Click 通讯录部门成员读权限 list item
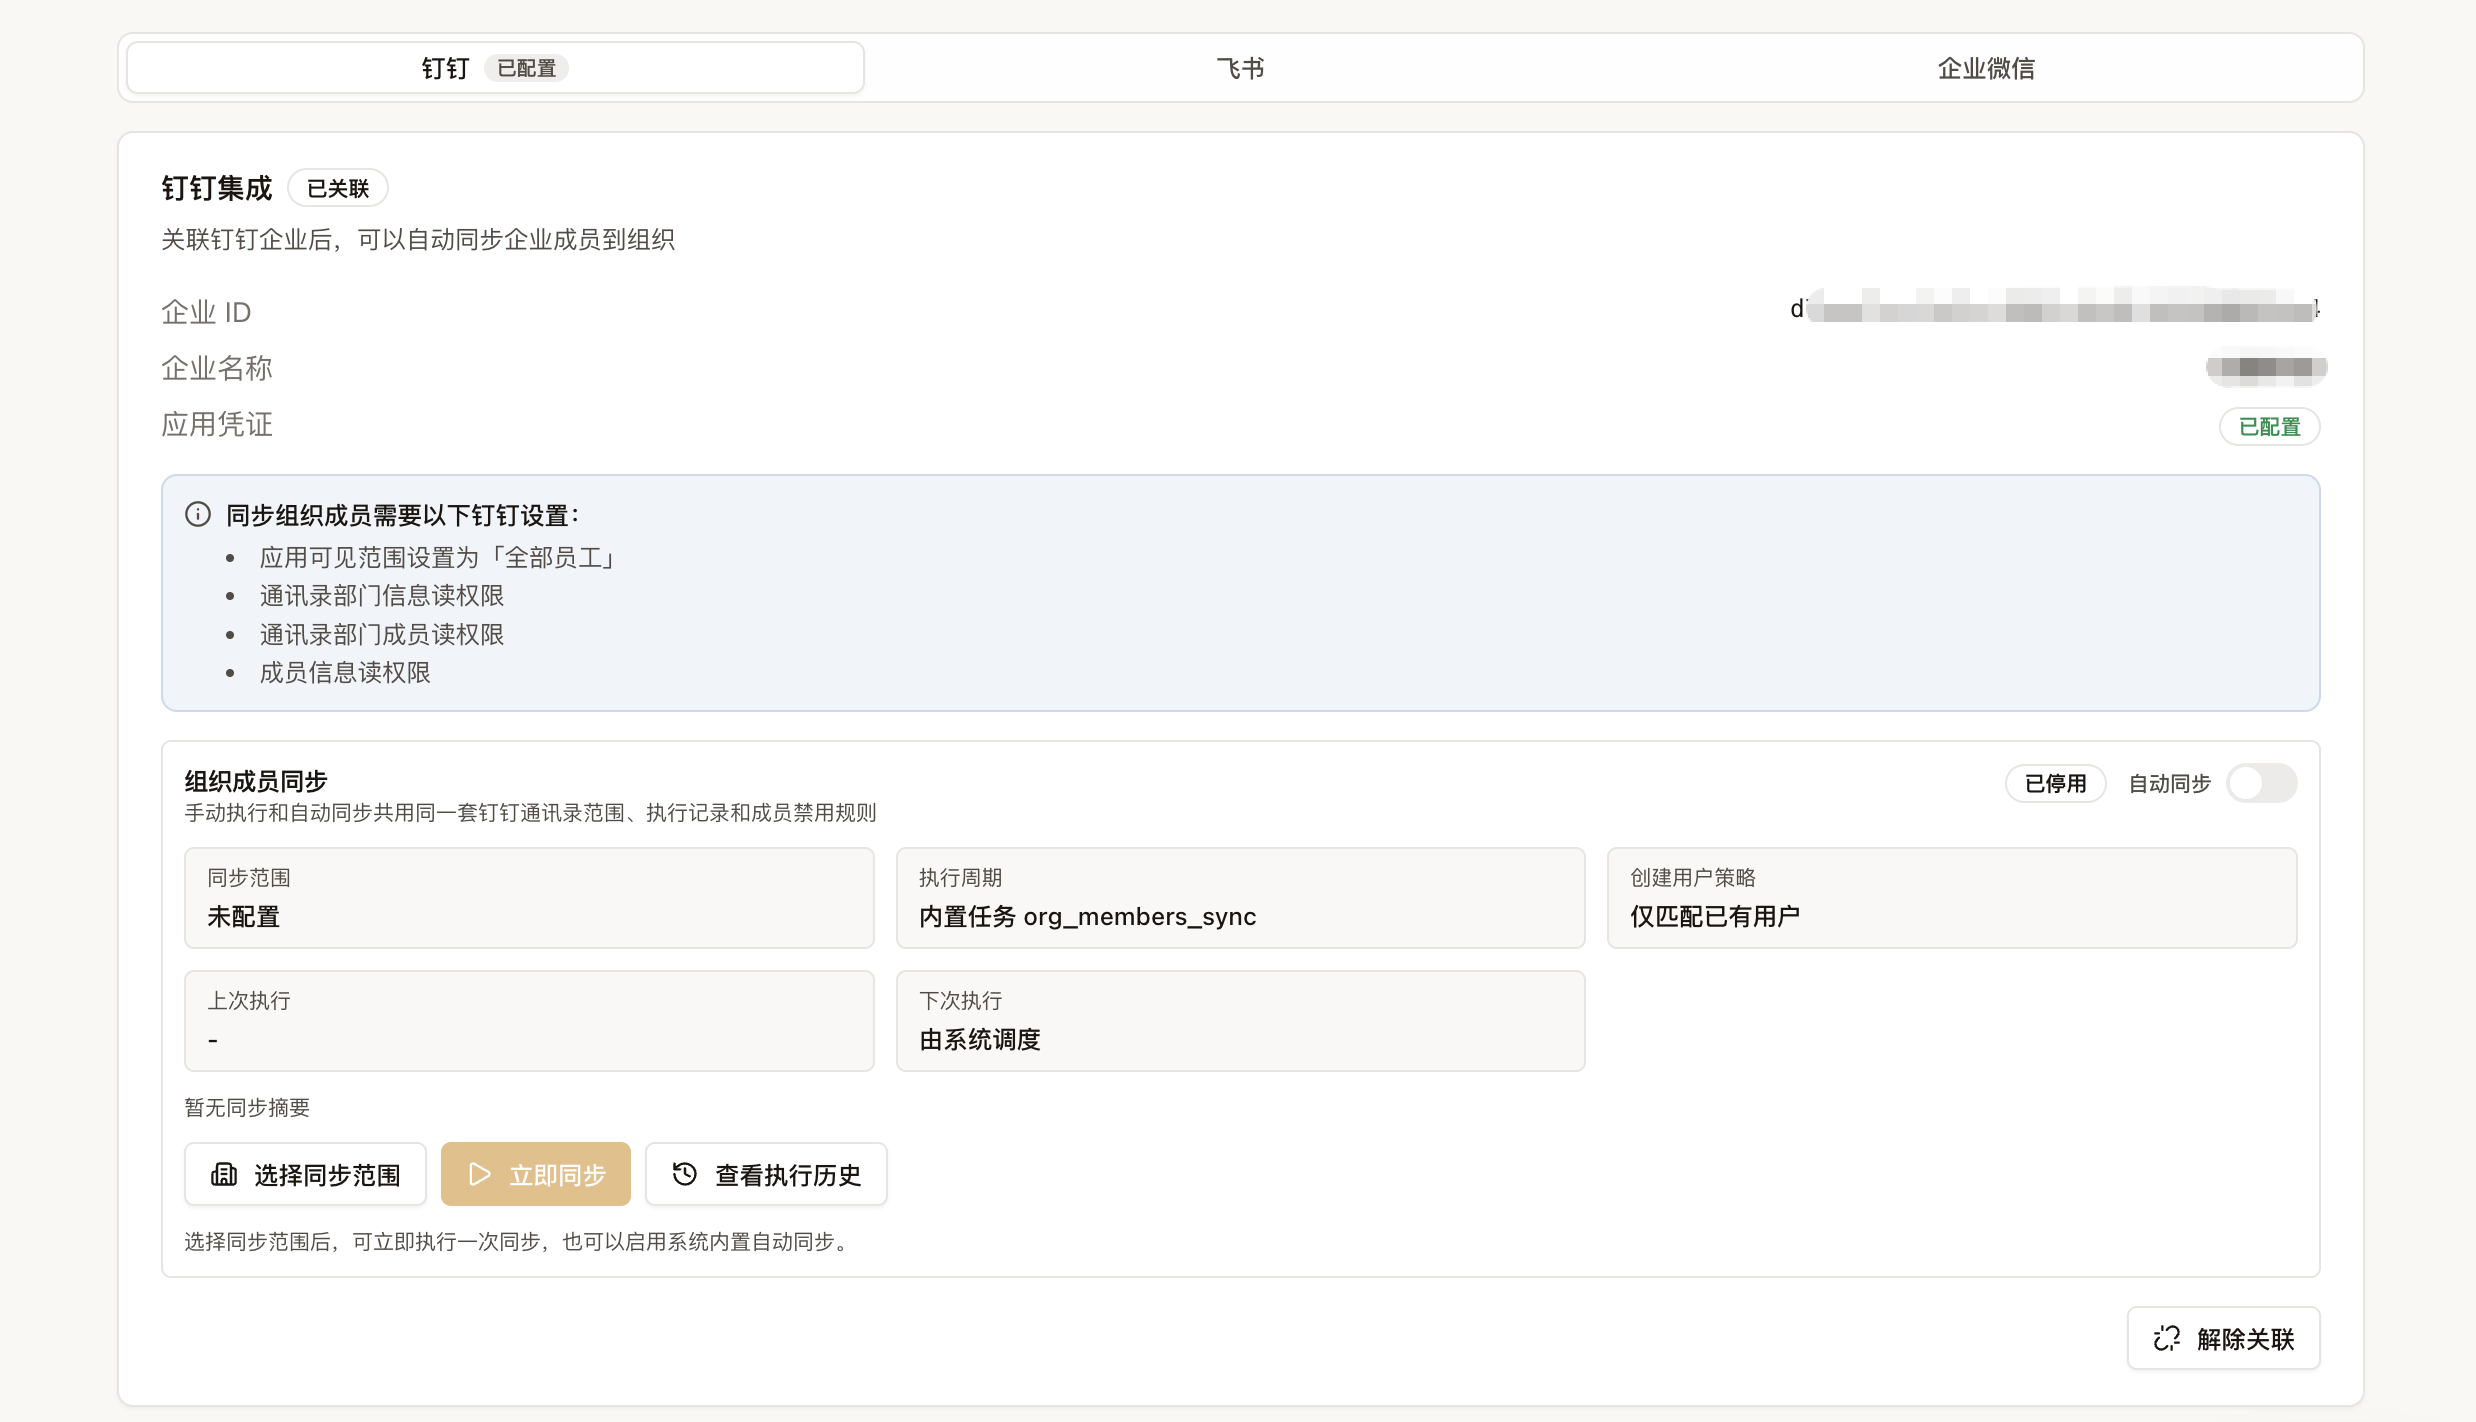The image size is (2476, 1422). (382, 634)
